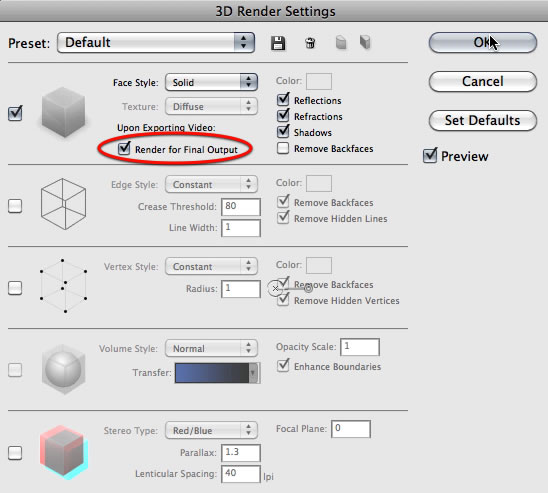Toggle the Reflections checkbox
Viewport: 548px width, 493px height.
pos(283,100)
